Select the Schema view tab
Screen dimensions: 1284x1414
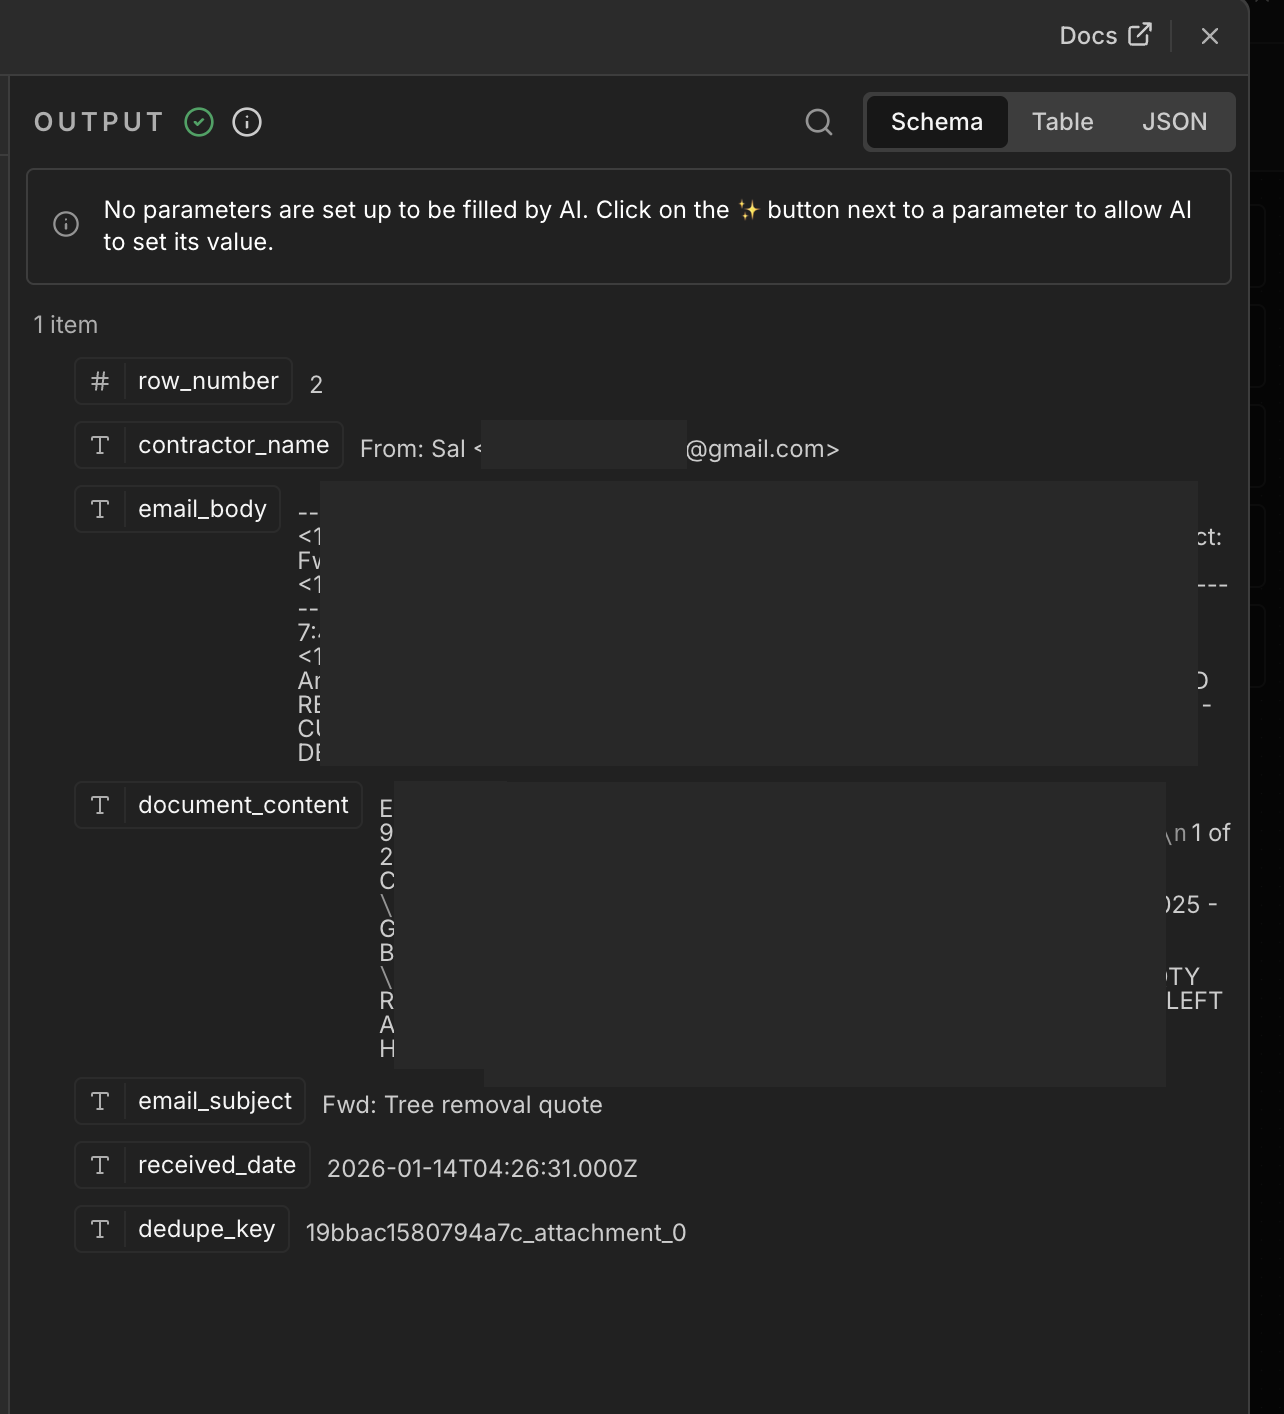937,122
